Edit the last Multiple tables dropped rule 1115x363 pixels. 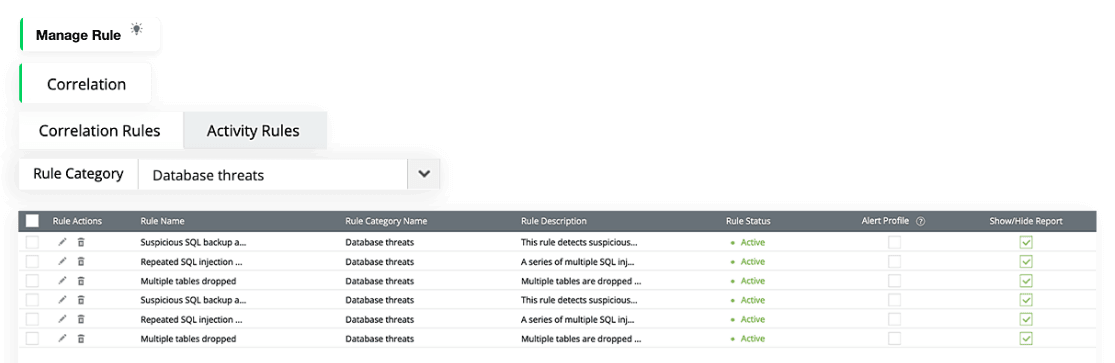[63, 338]
